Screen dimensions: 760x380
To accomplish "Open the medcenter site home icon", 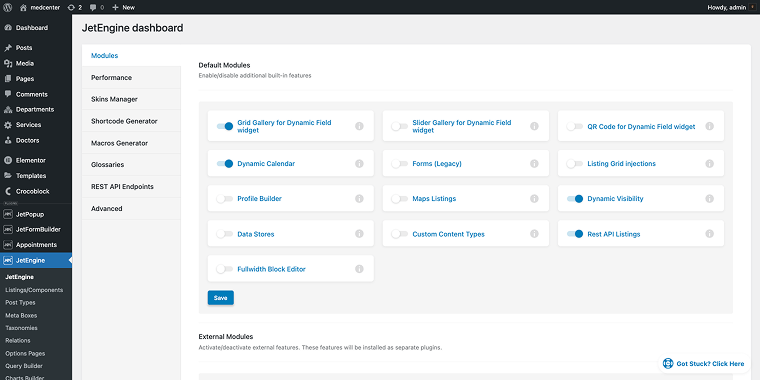I will click(x=24, y=7).
